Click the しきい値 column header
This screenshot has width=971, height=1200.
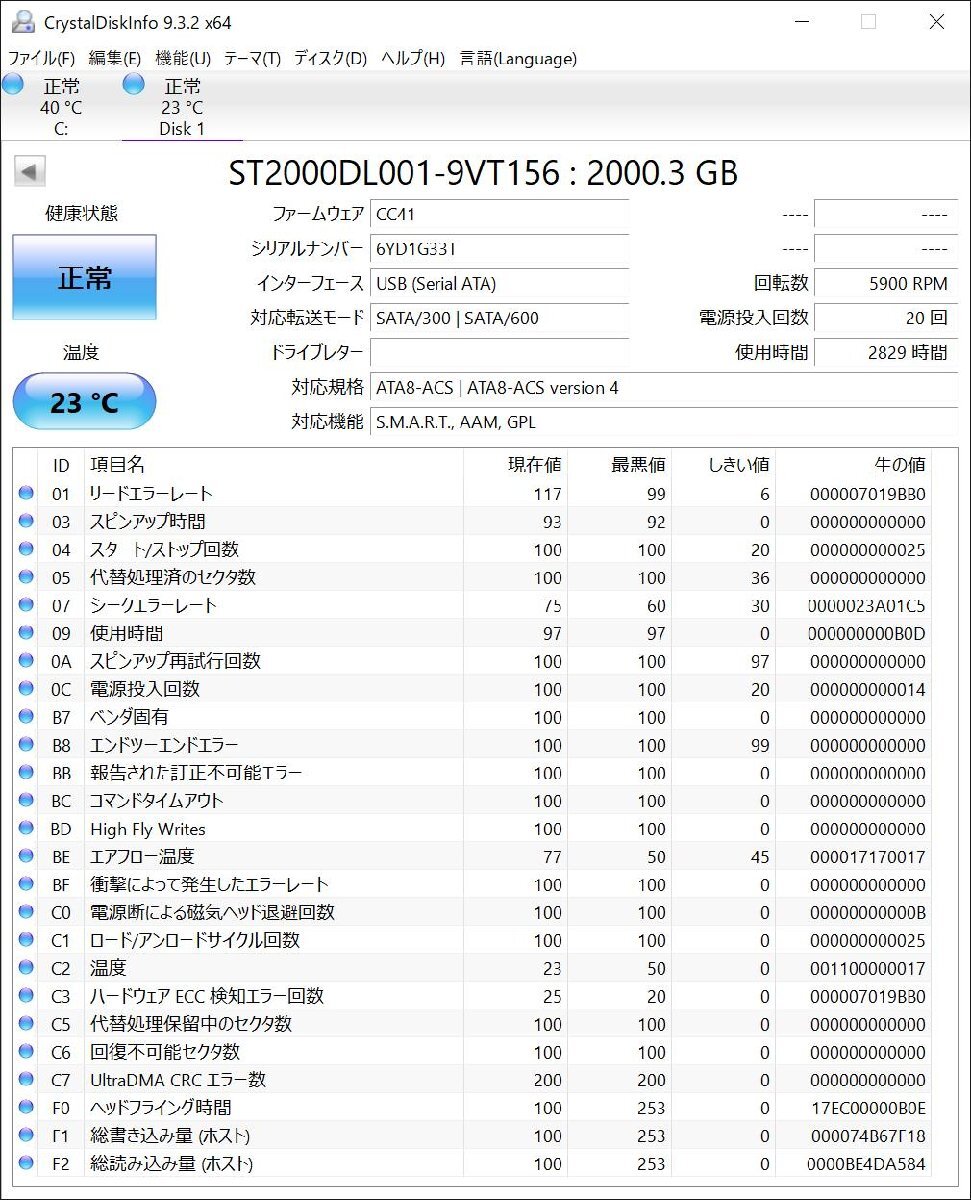tap(723, 465)
